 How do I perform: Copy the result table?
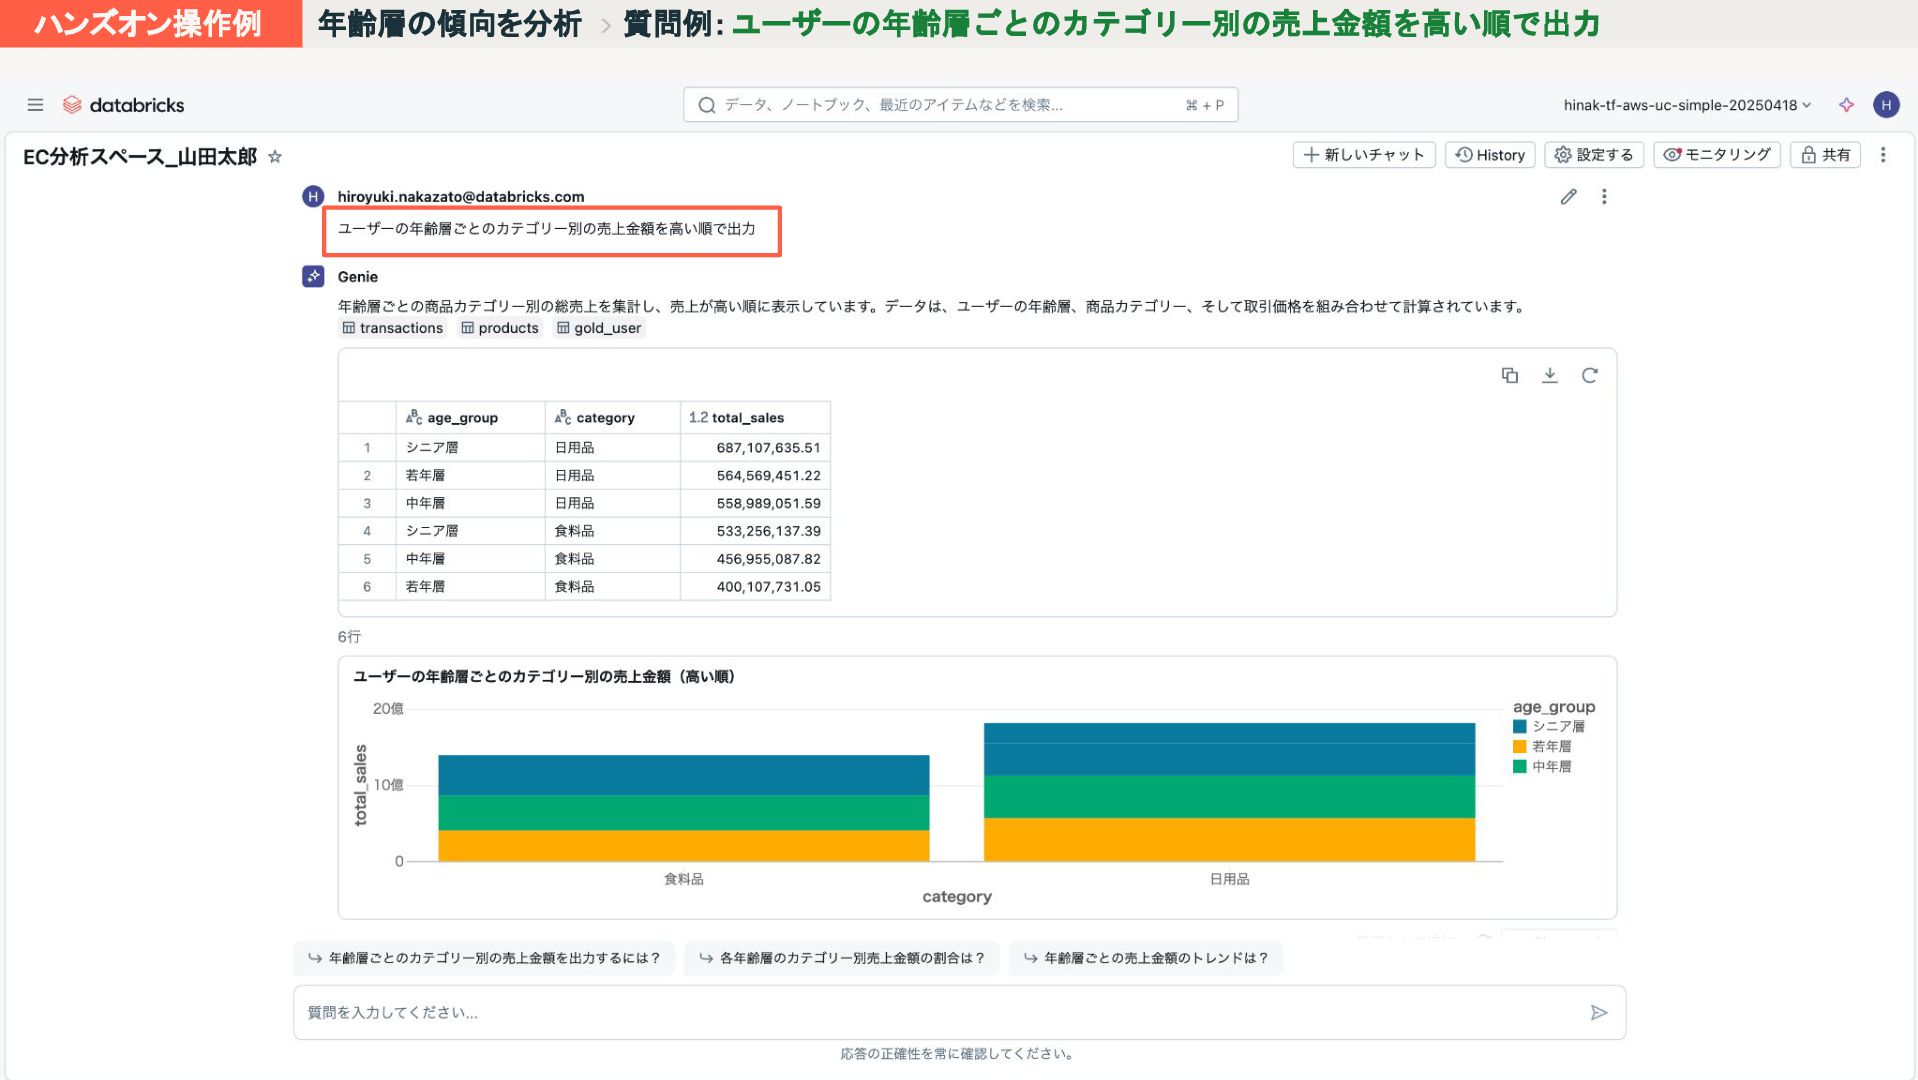(1510, 375)
